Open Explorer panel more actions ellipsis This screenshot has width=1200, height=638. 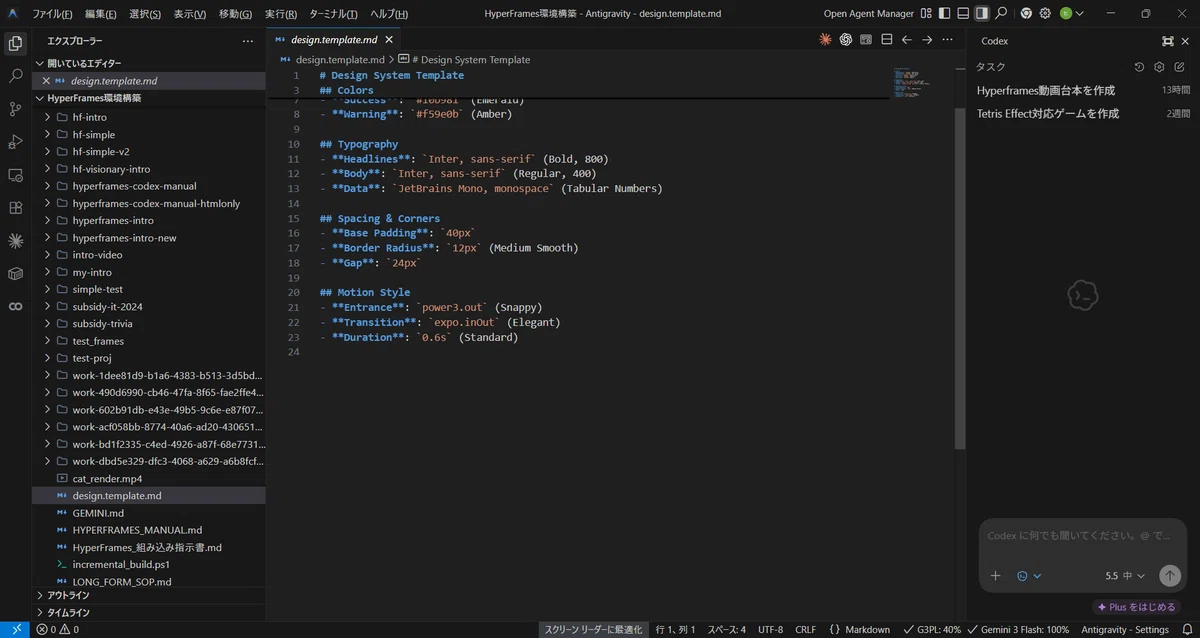pos(248,41)
